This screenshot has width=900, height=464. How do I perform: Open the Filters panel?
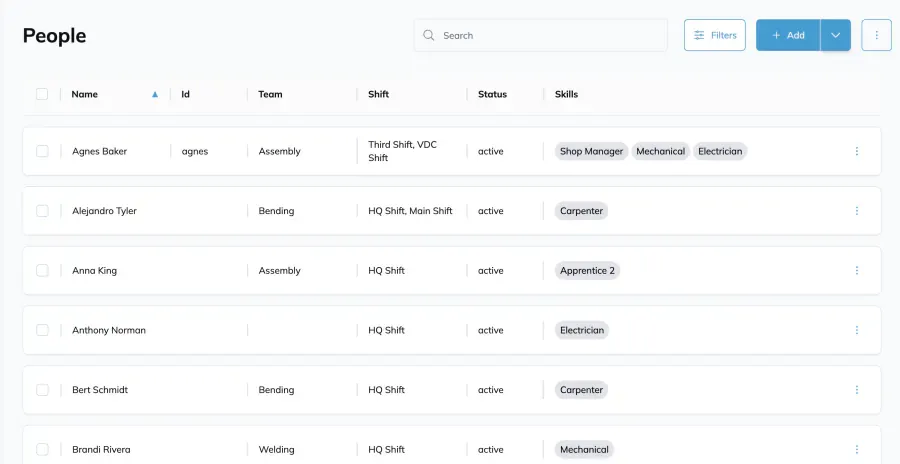pos(715,35)
